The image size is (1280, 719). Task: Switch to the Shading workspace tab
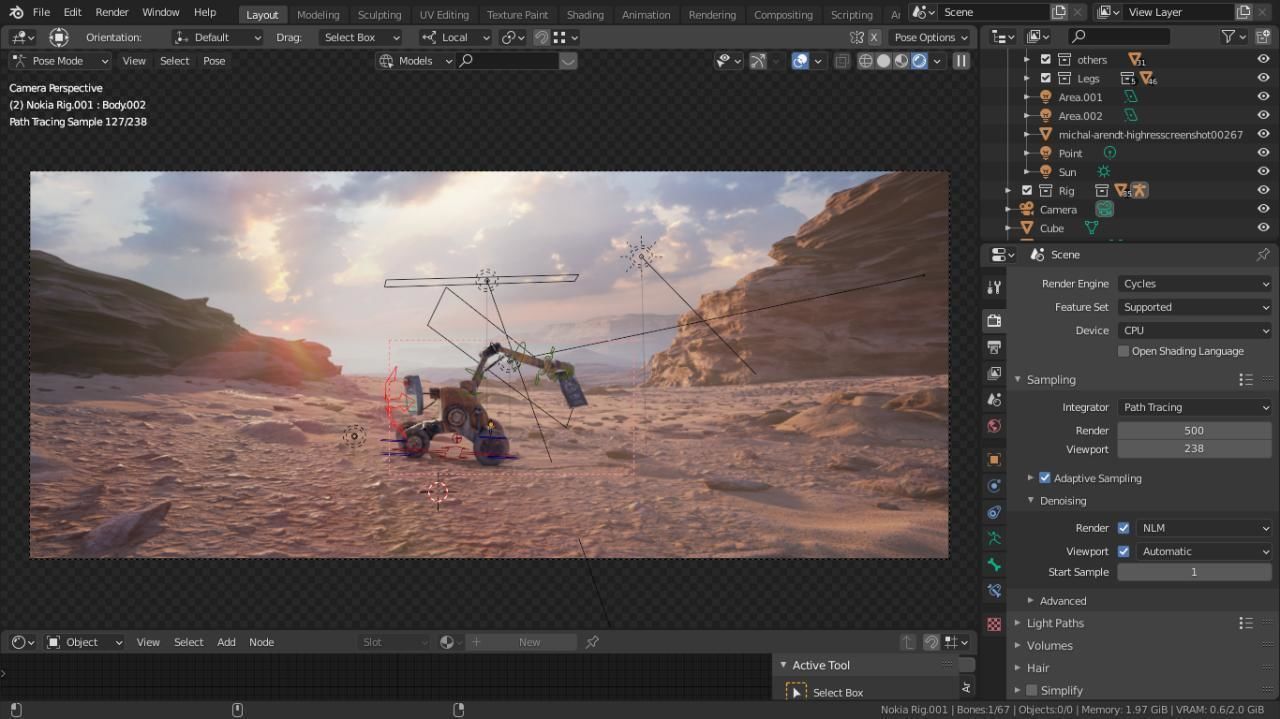tap(585, 15)
